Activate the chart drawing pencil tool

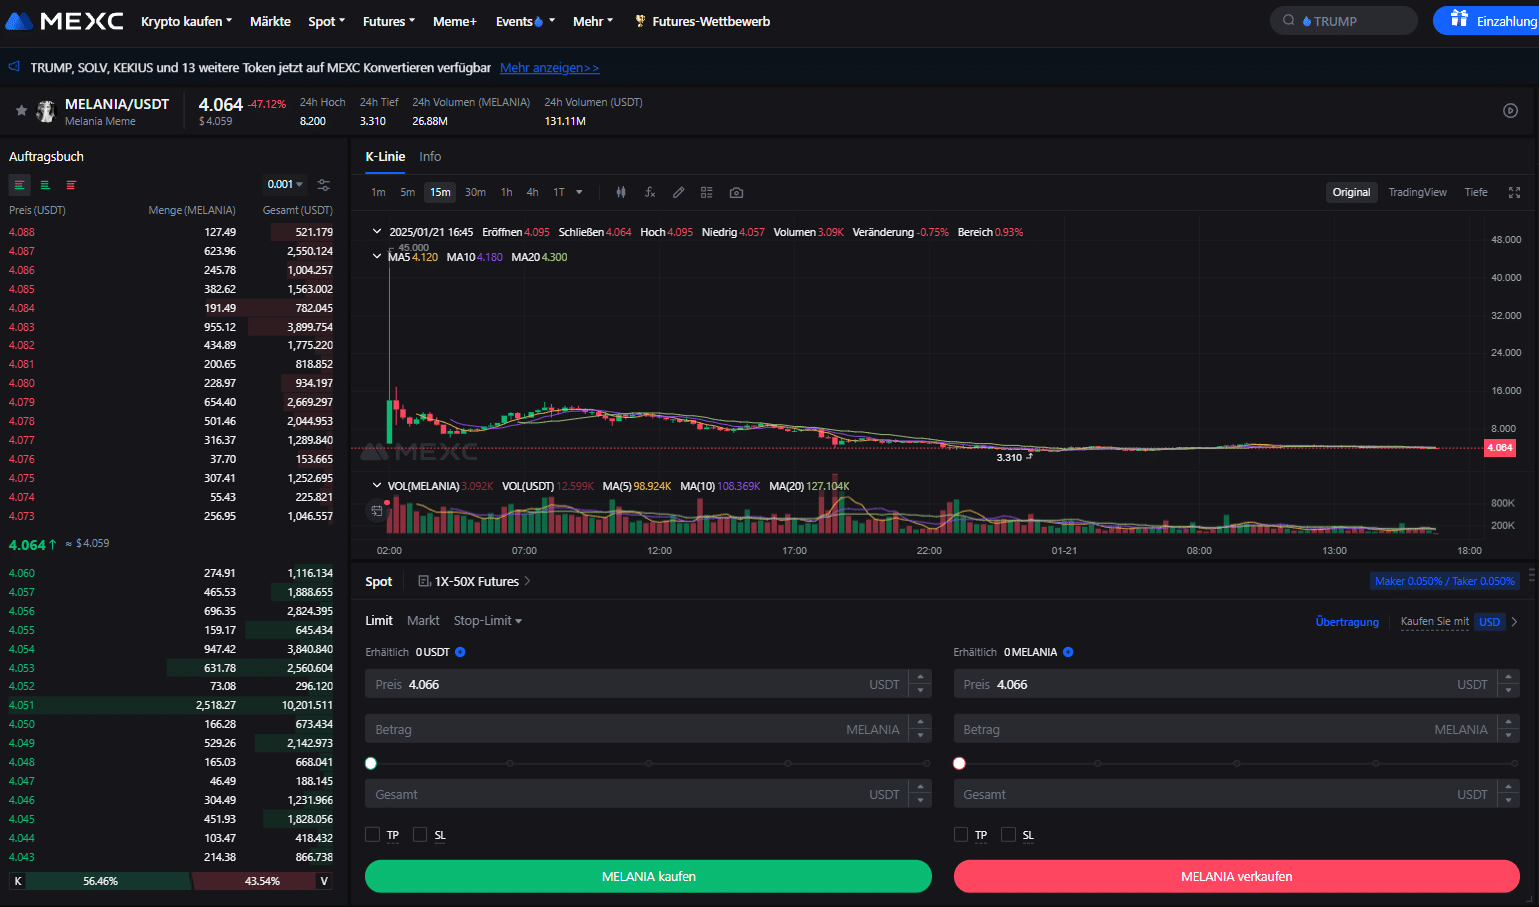point(678,192)
